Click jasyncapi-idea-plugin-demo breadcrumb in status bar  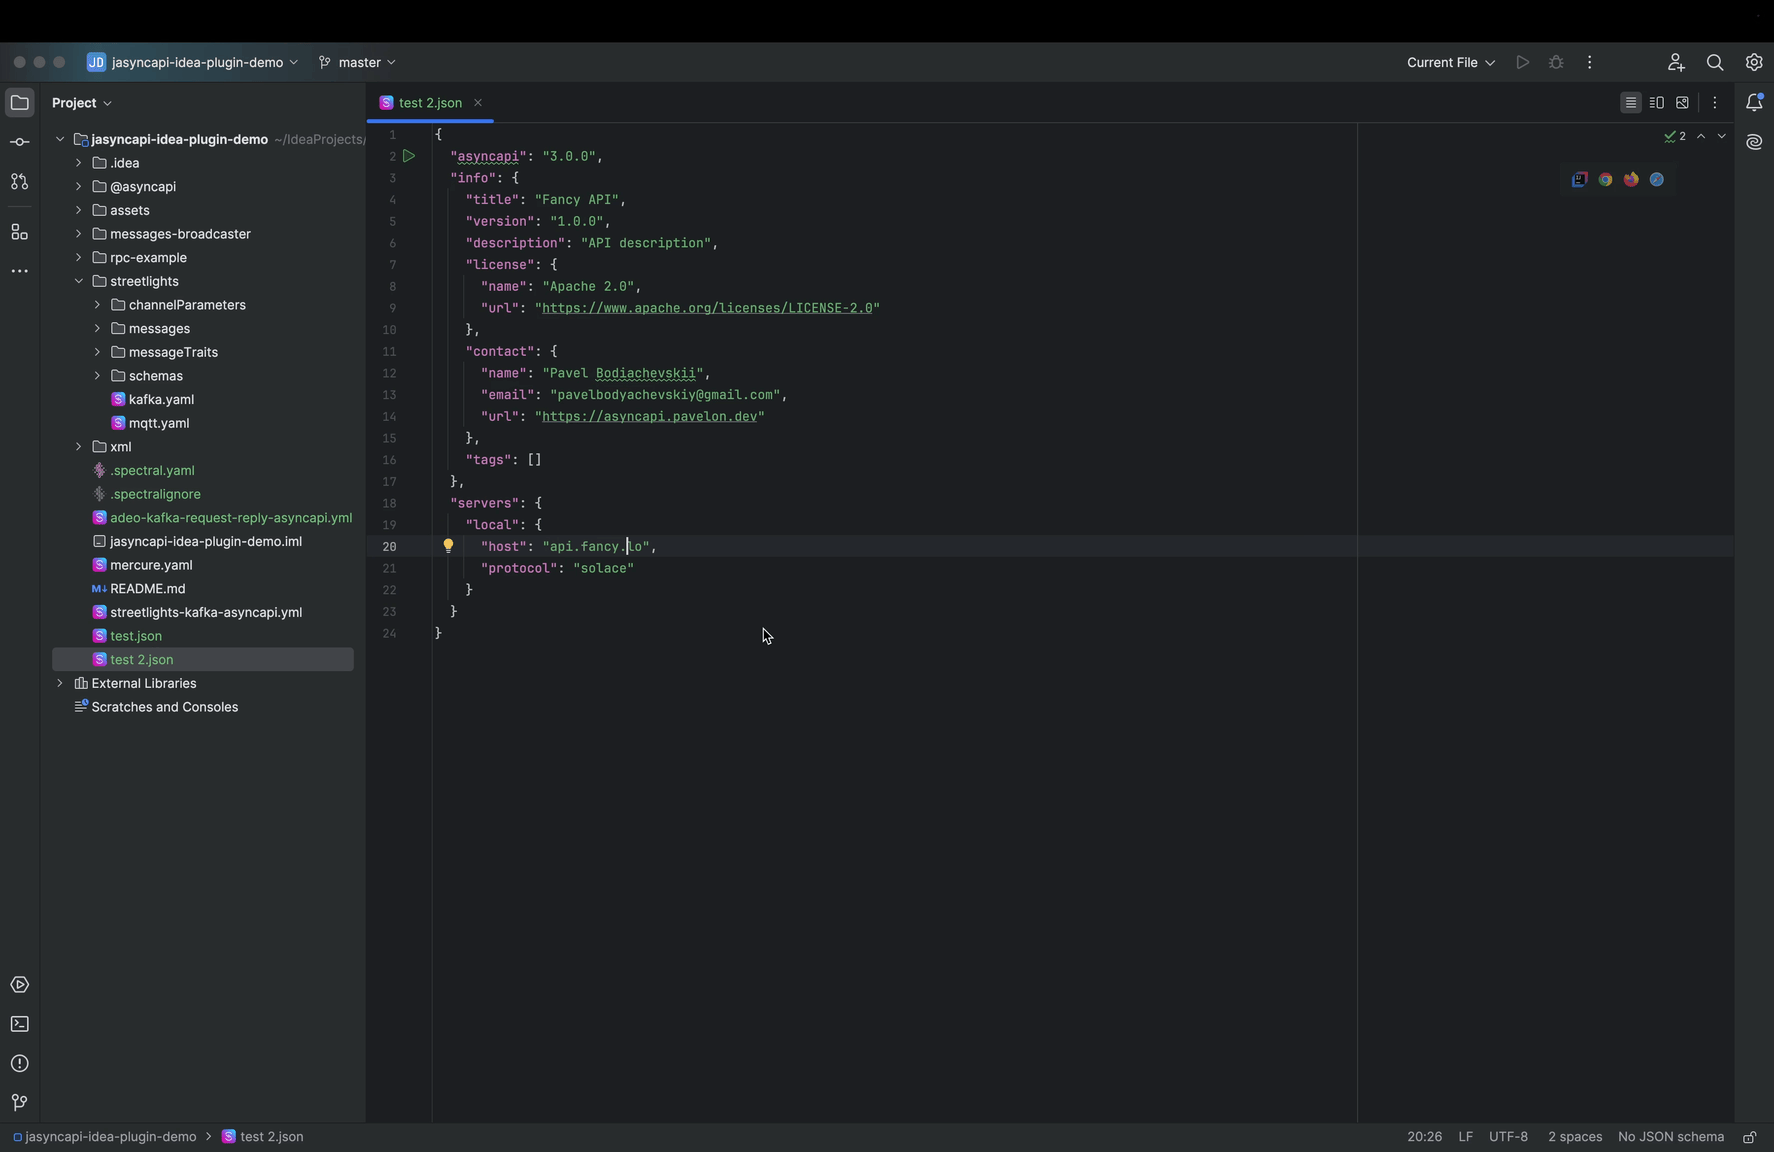(x=105, y=1137)
